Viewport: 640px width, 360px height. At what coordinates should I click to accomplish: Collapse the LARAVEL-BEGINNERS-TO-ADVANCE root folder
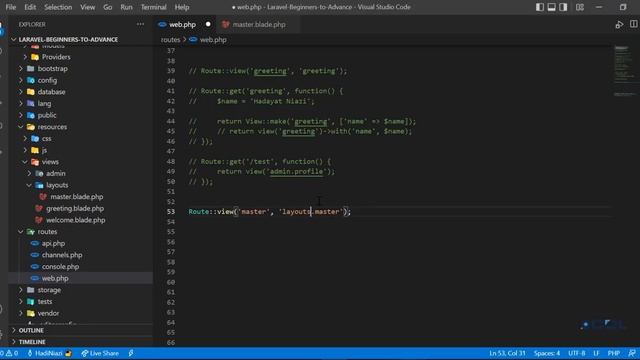pos(13,40)
